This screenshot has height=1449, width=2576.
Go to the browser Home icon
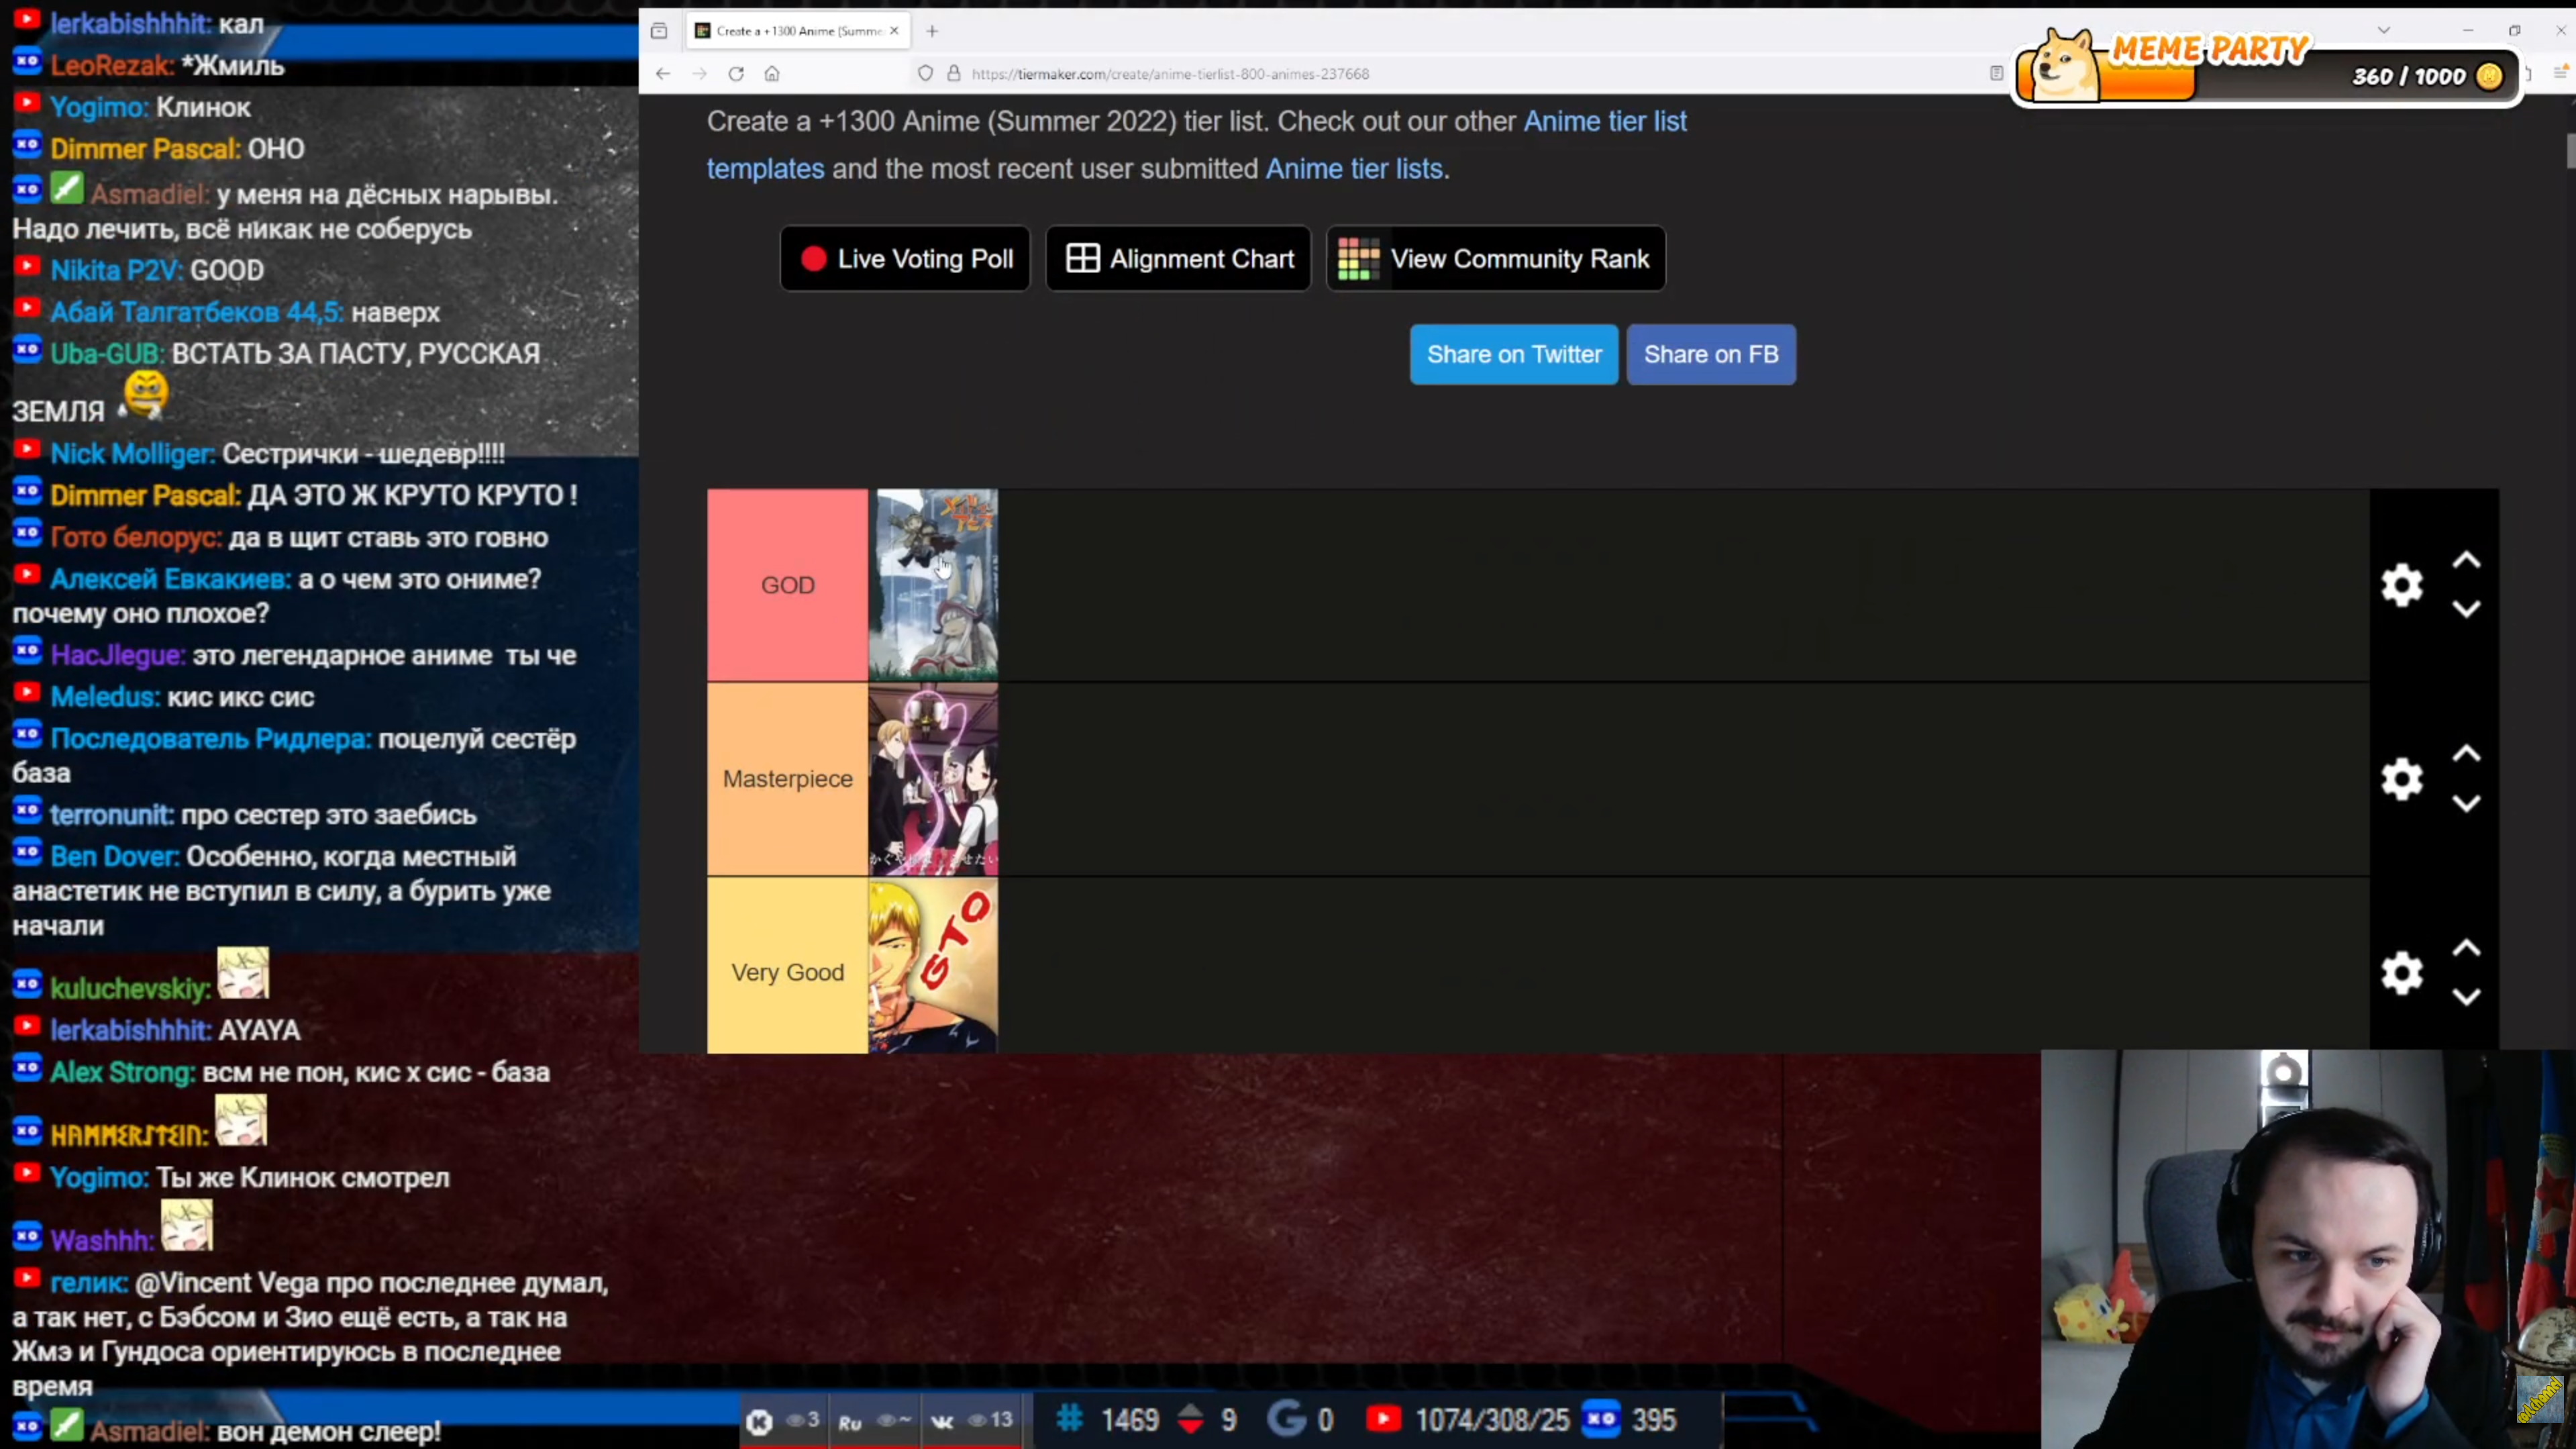pyautogui.click(x=772, y=74)
